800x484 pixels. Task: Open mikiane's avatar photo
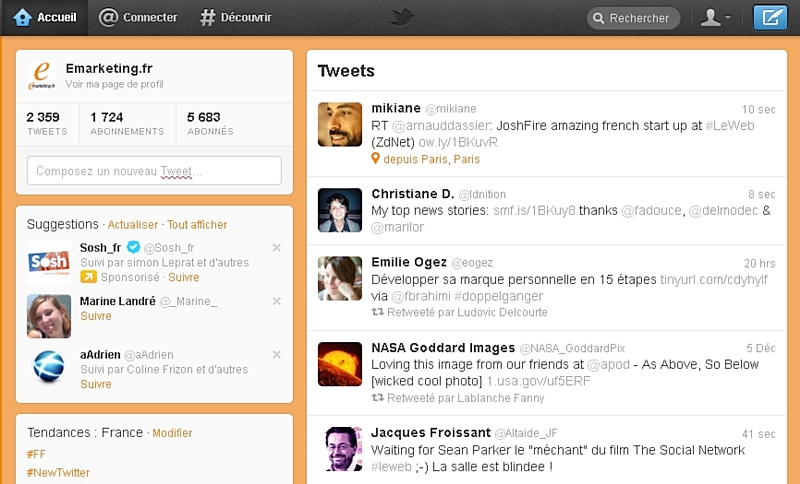coord(340,124)
